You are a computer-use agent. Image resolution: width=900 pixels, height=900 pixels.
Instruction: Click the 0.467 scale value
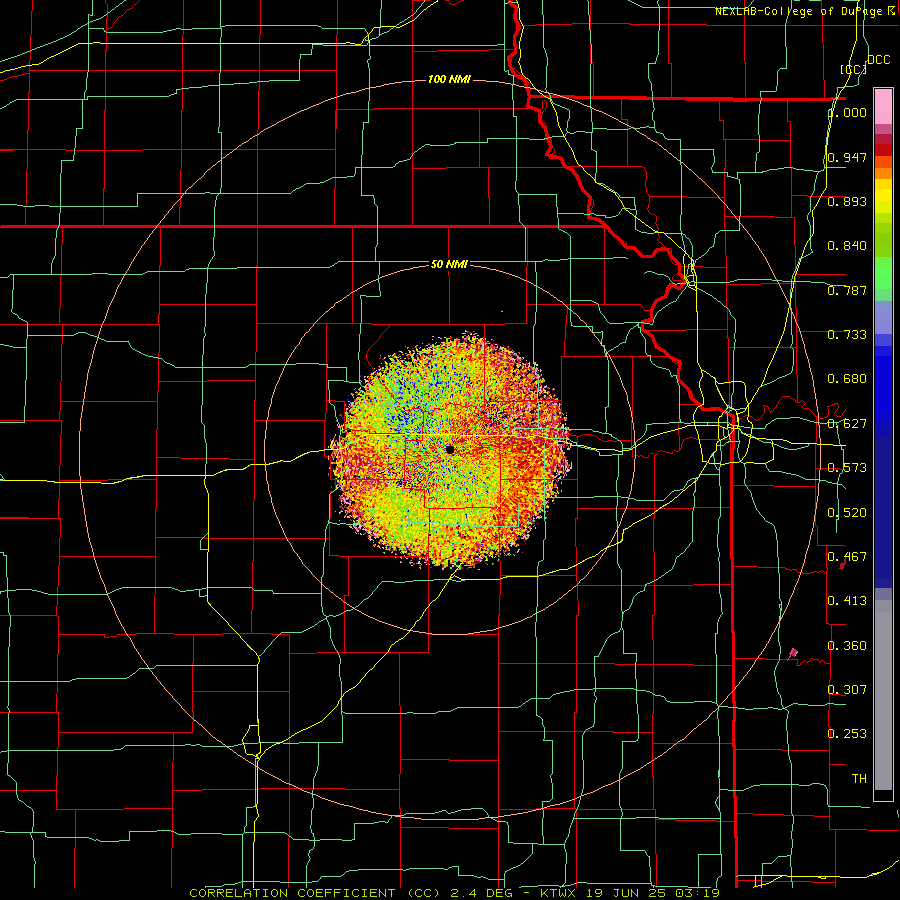click(x=847, y=556)
